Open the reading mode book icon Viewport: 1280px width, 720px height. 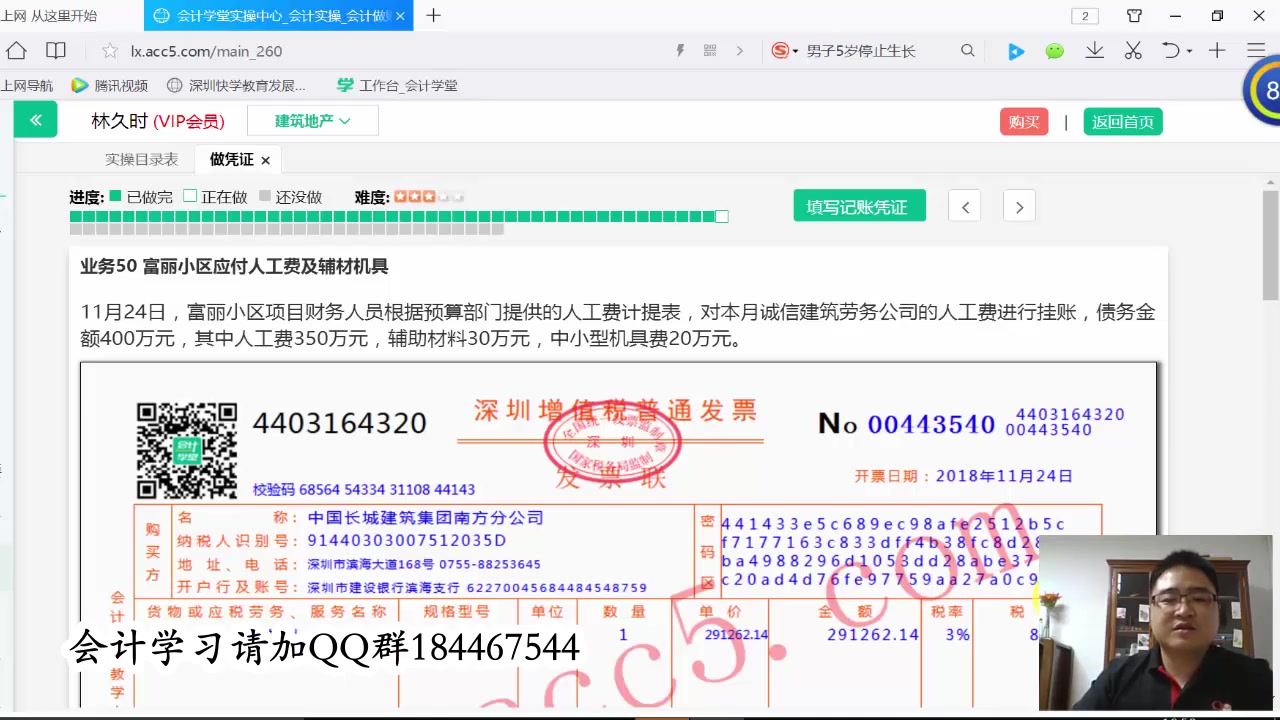coord(56,51)
